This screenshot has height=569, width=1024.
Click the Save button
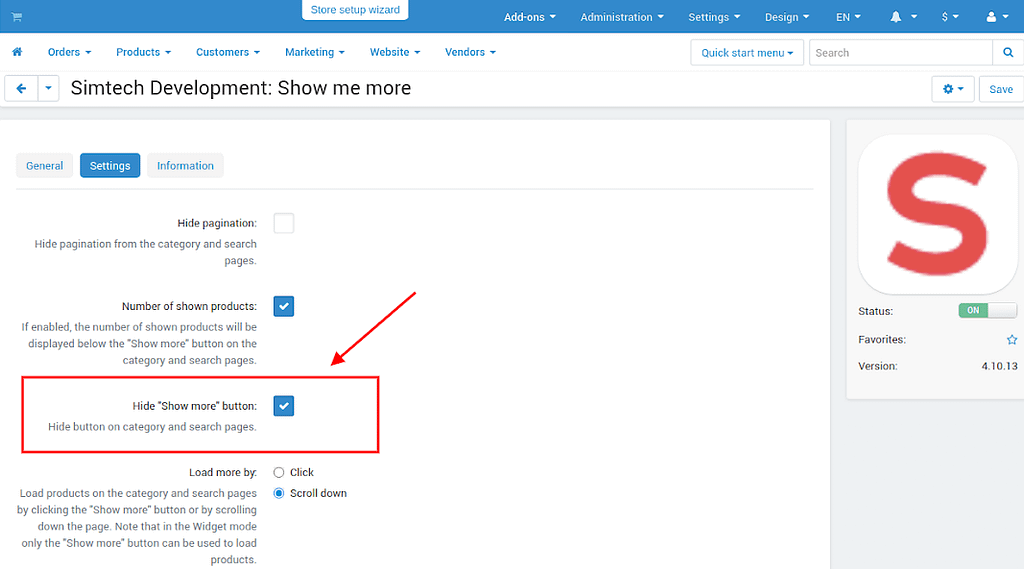[x=1001, y=89]
